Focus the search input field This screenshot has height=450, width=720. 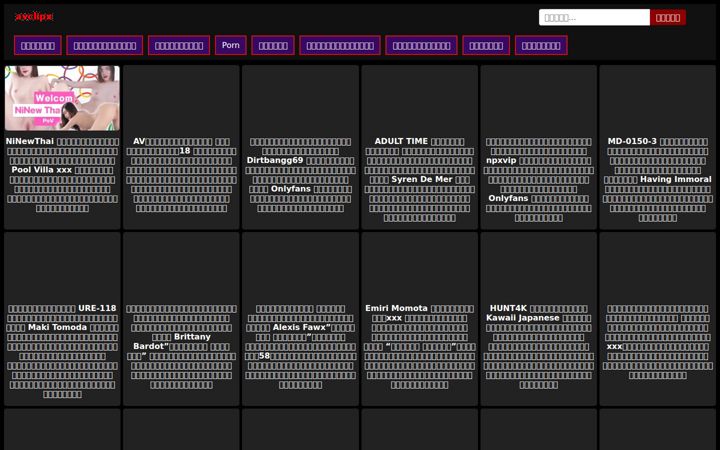coord(594,18)
